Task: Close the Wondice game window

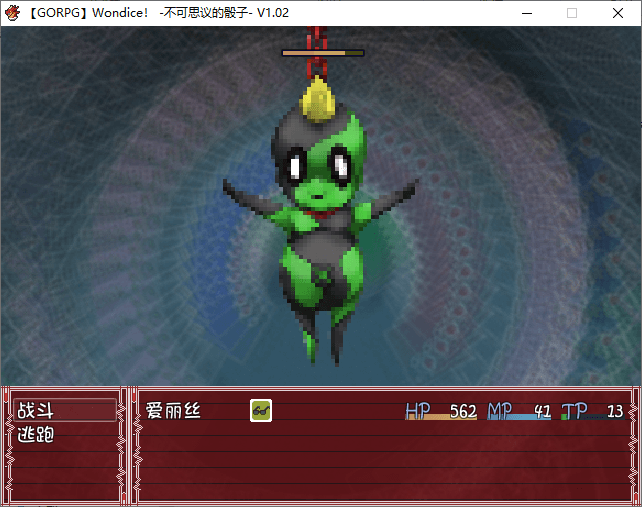Action: pos(618,13)
